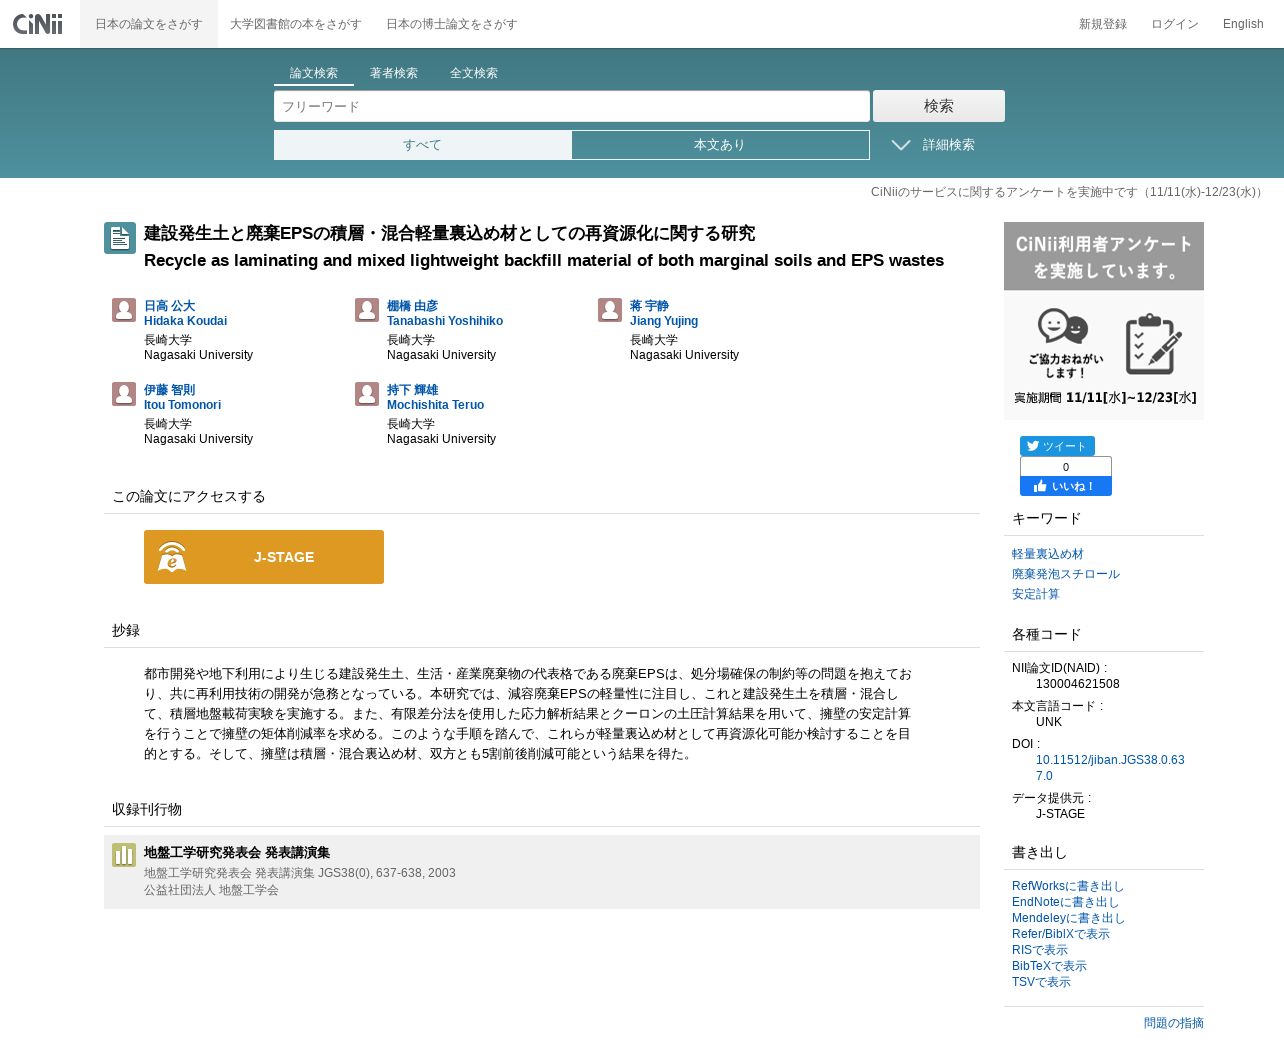Open author link 伊藤 智則
This screenshot has width=1284, height=1063.
pos(169,390)
